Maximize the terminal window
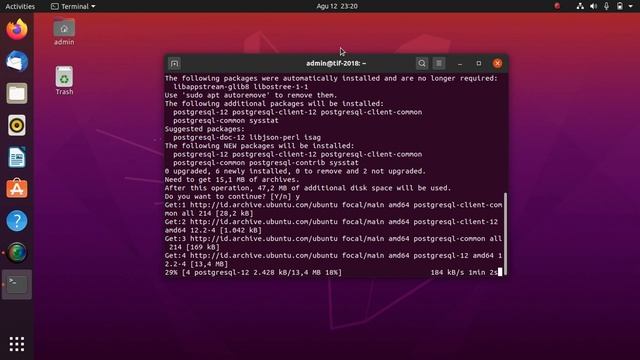Viewport: 640px width, 360px height. click(x=479, y=63)
